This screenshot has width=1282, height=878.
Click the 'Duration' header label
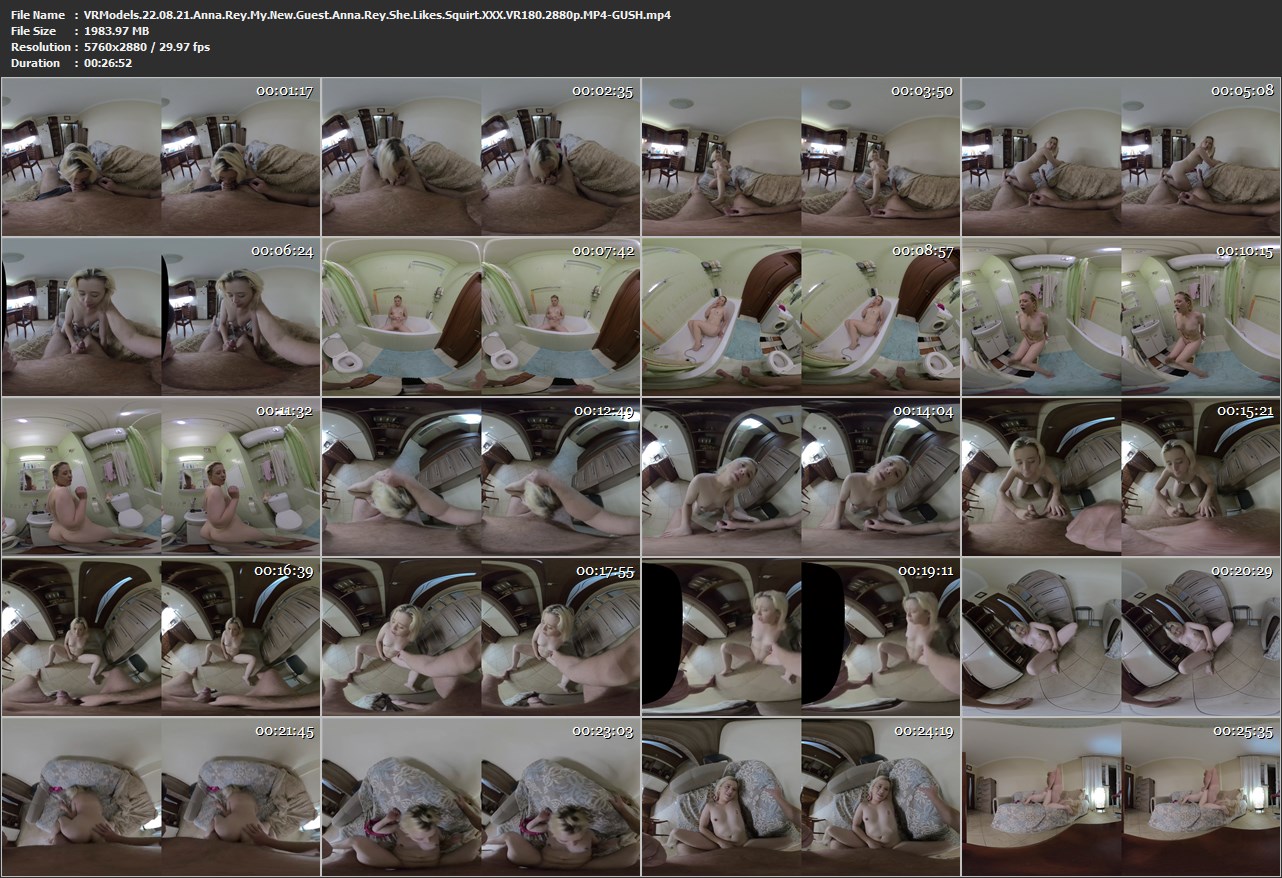click(35, 63)
